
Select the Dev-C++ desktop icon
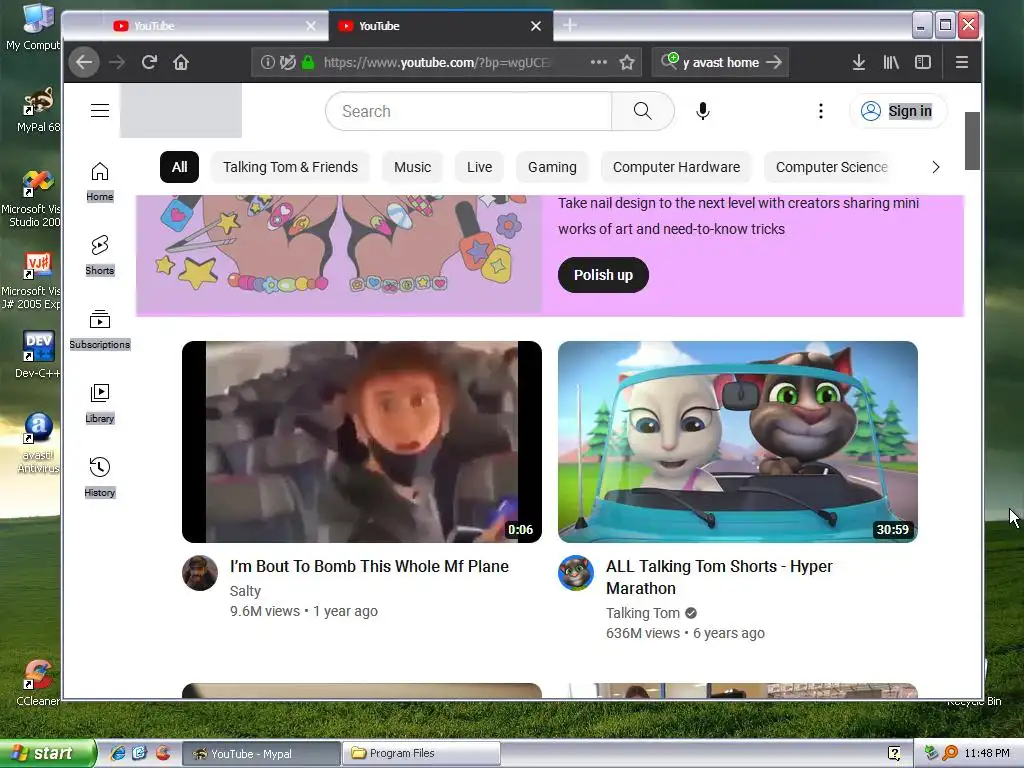pyautogui.click(x=37, y=355)
